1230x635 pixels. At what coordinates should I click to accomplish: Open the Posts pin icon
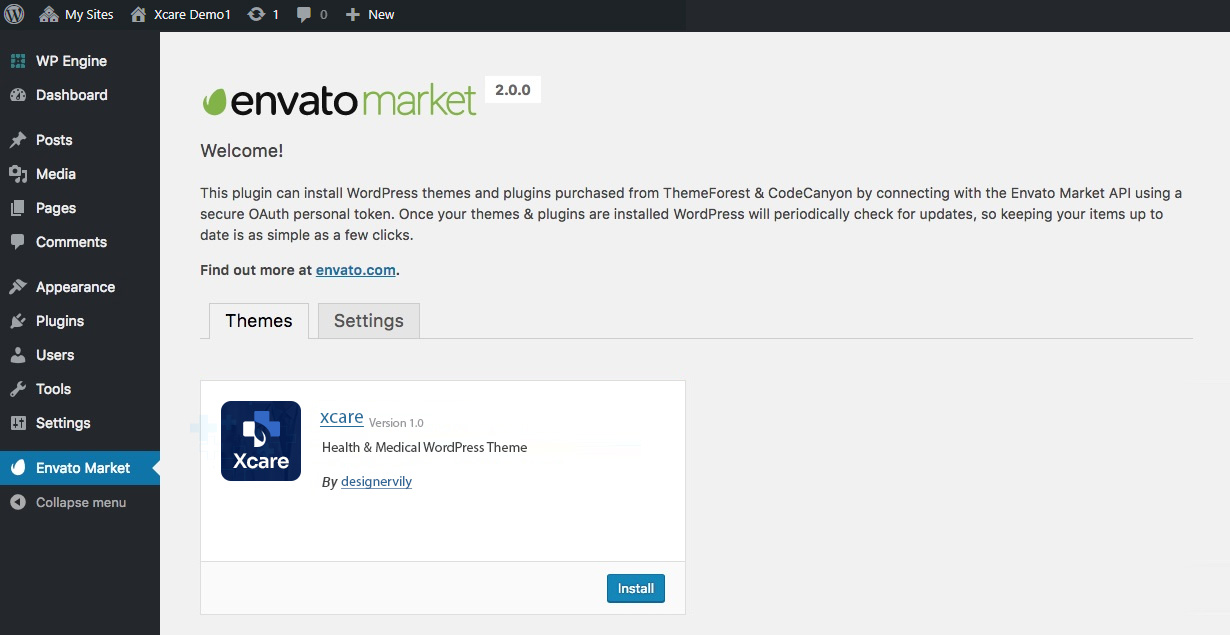pyautogui.click(x=18, y=140)
